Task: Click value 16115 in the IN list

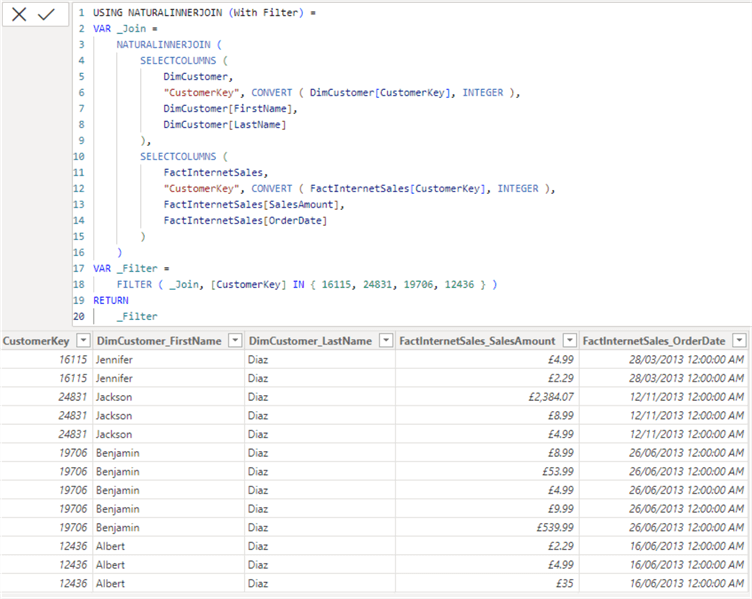Action: [336, 284]
